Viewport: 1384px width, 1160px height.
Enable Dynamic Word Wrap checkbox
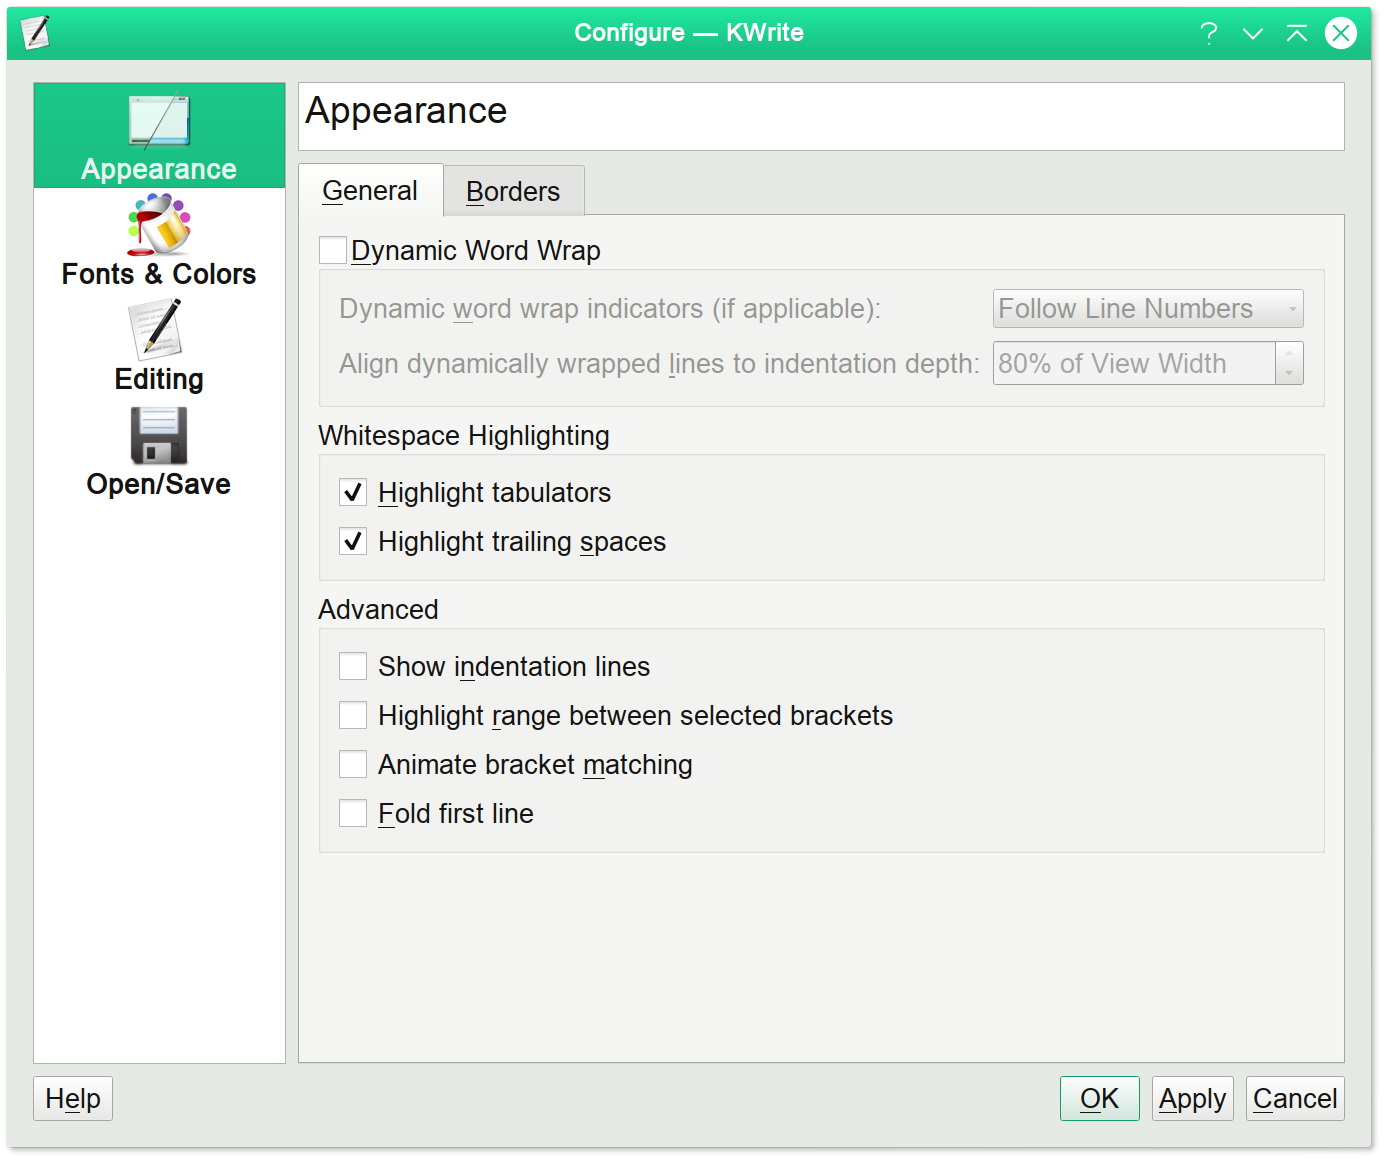click(333, 250)
